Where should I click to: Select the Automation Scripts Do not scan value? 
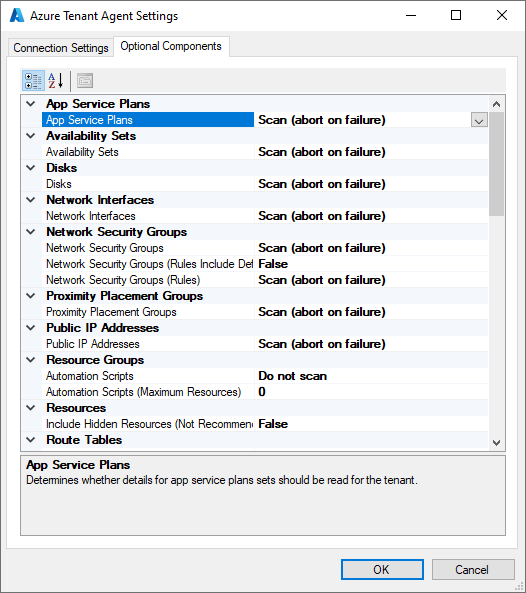coord(371,376)
